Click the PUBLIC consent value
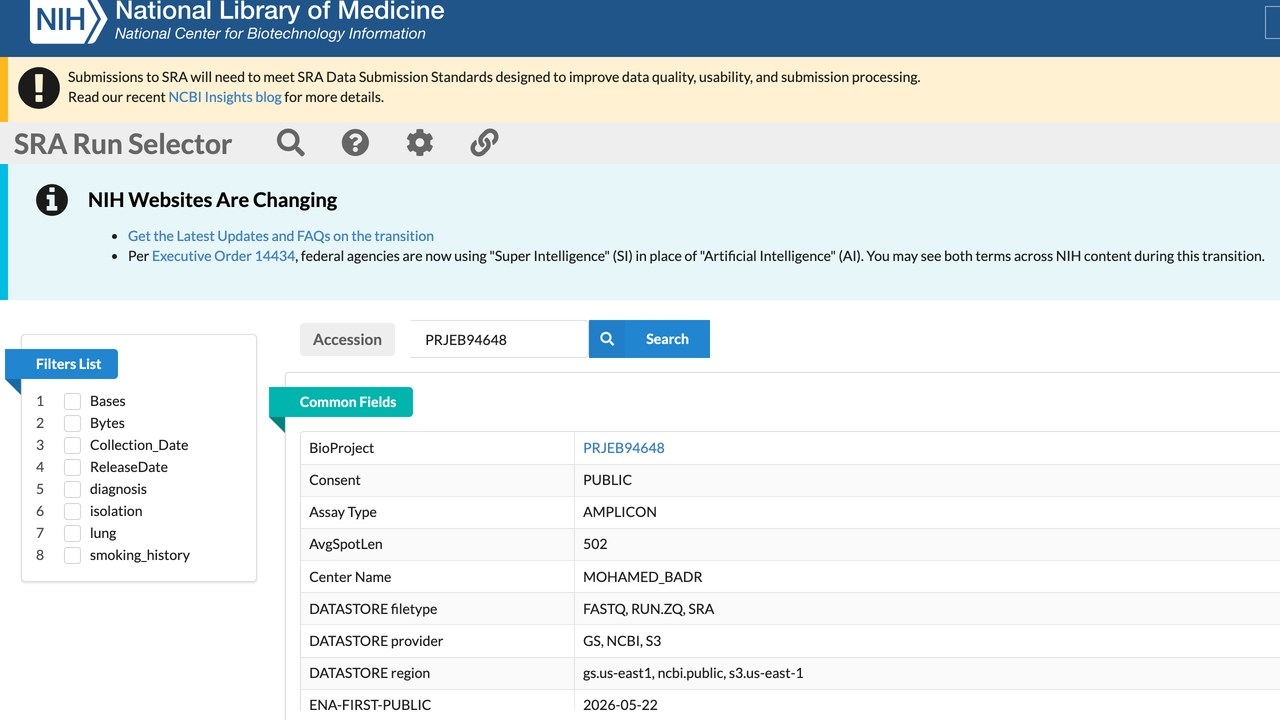1280x720 pixels. click(608, 480)
